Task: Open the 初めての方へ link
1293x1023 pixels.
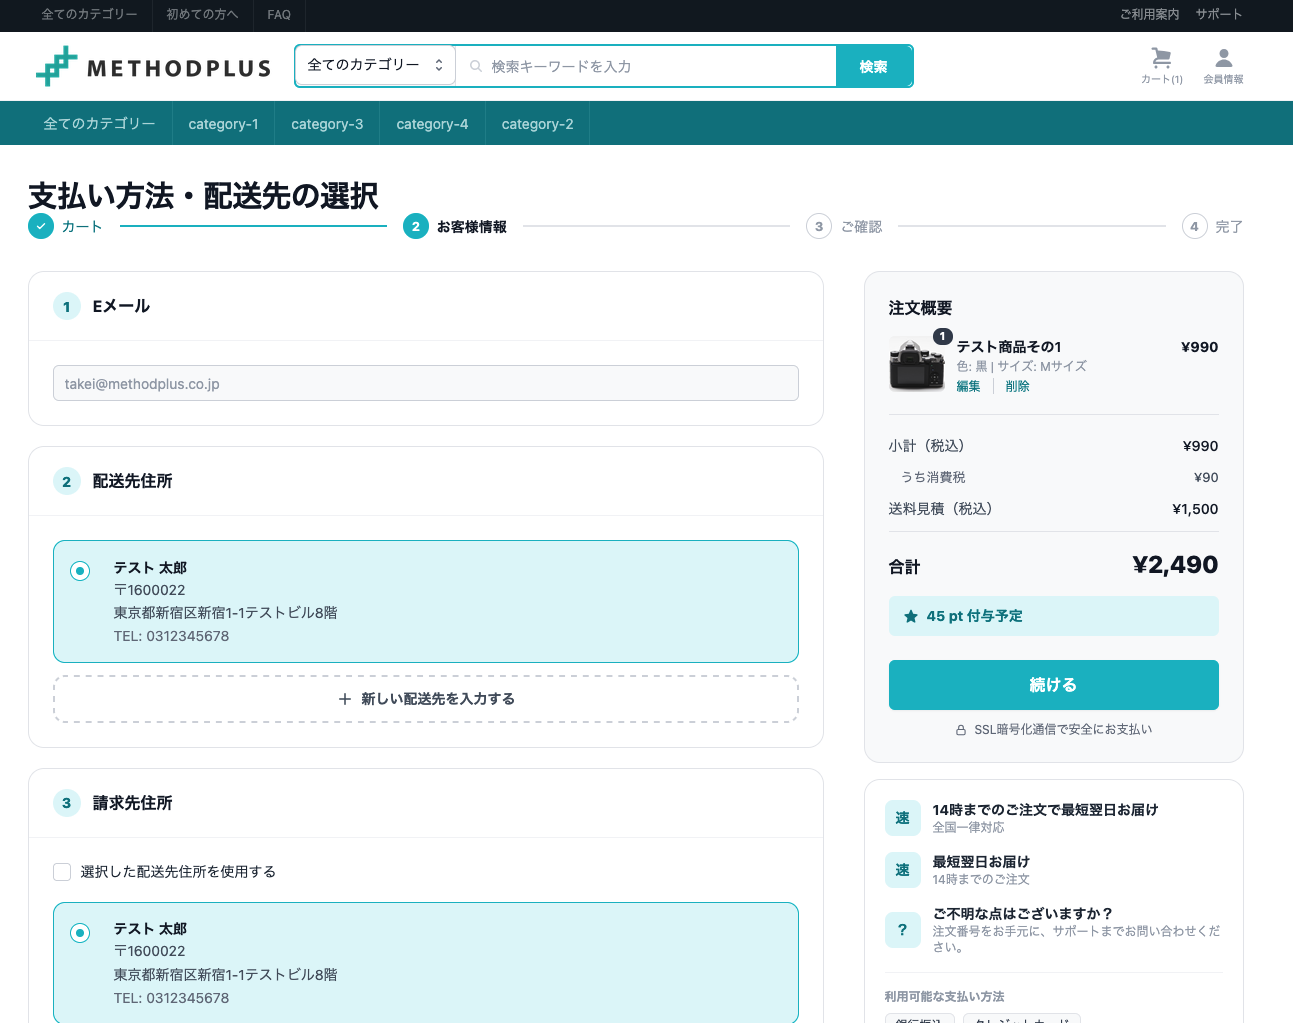Action: [x=202, y=14]
